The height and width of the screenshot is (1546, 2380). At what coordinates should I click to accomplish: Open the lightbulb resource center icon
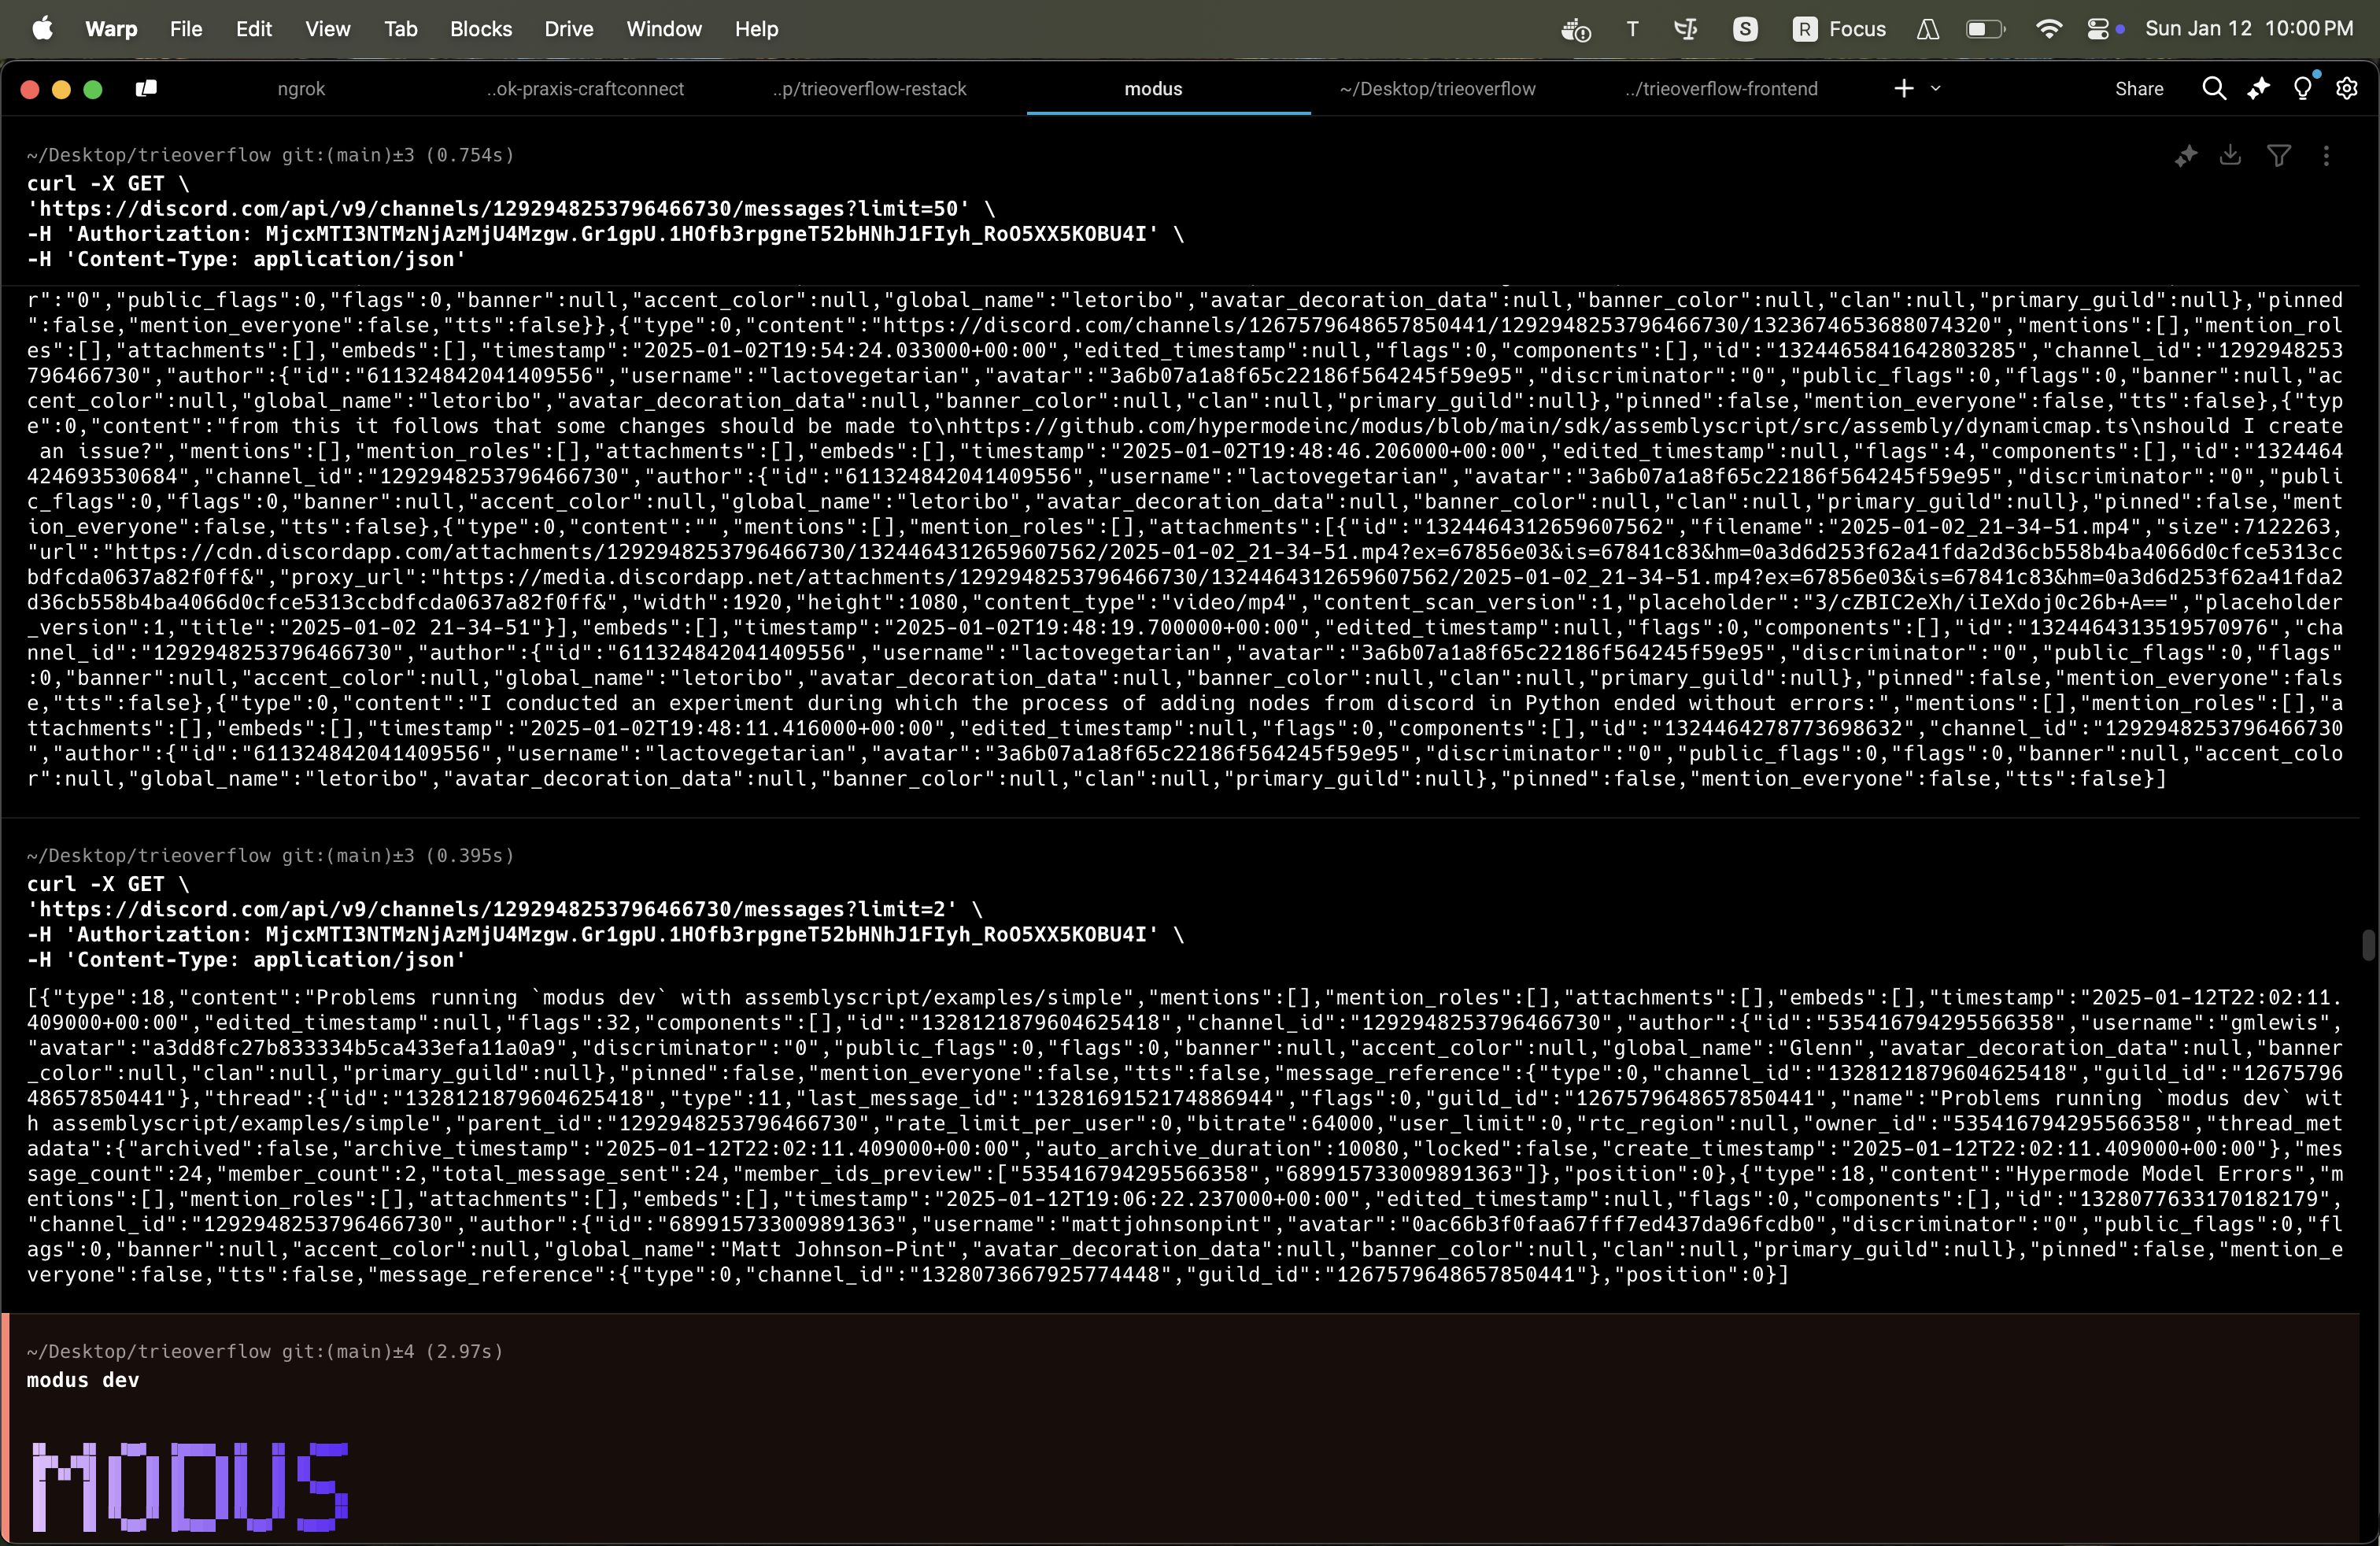(x=2303, y=89)
